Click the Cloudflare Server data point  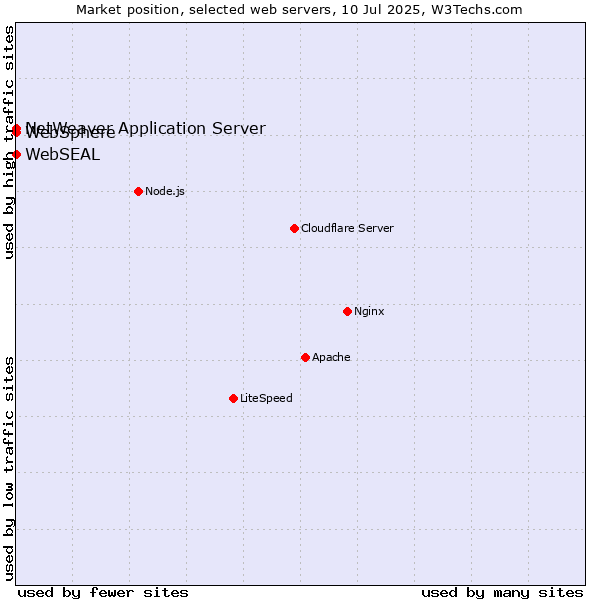(x=294, y=228)
